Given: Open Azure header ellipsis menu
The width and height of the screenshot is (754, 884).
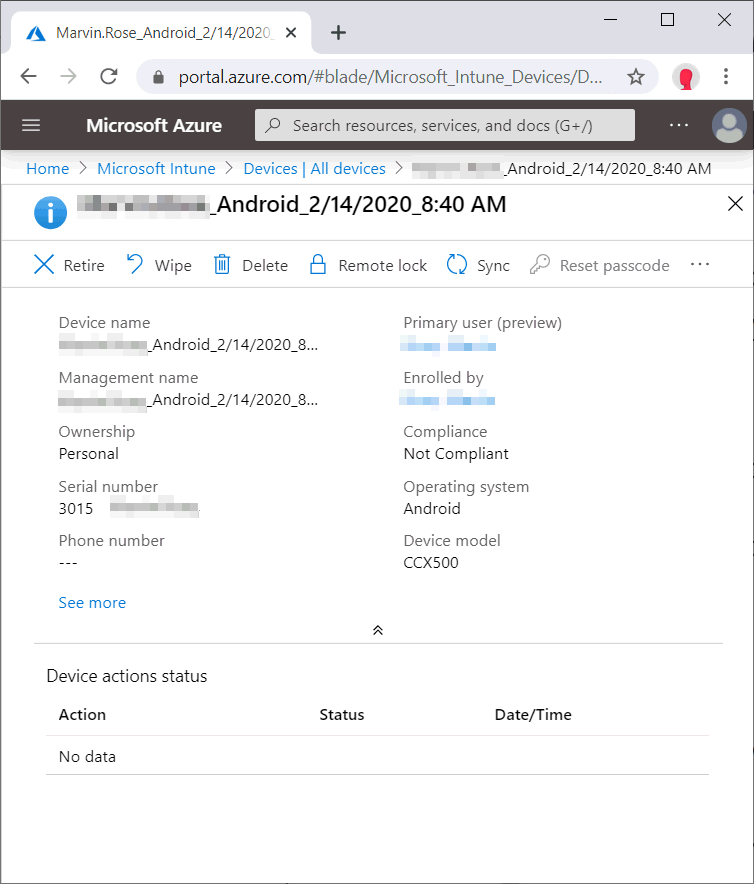Looking at the screenshot, I should [x=678, y=125].
